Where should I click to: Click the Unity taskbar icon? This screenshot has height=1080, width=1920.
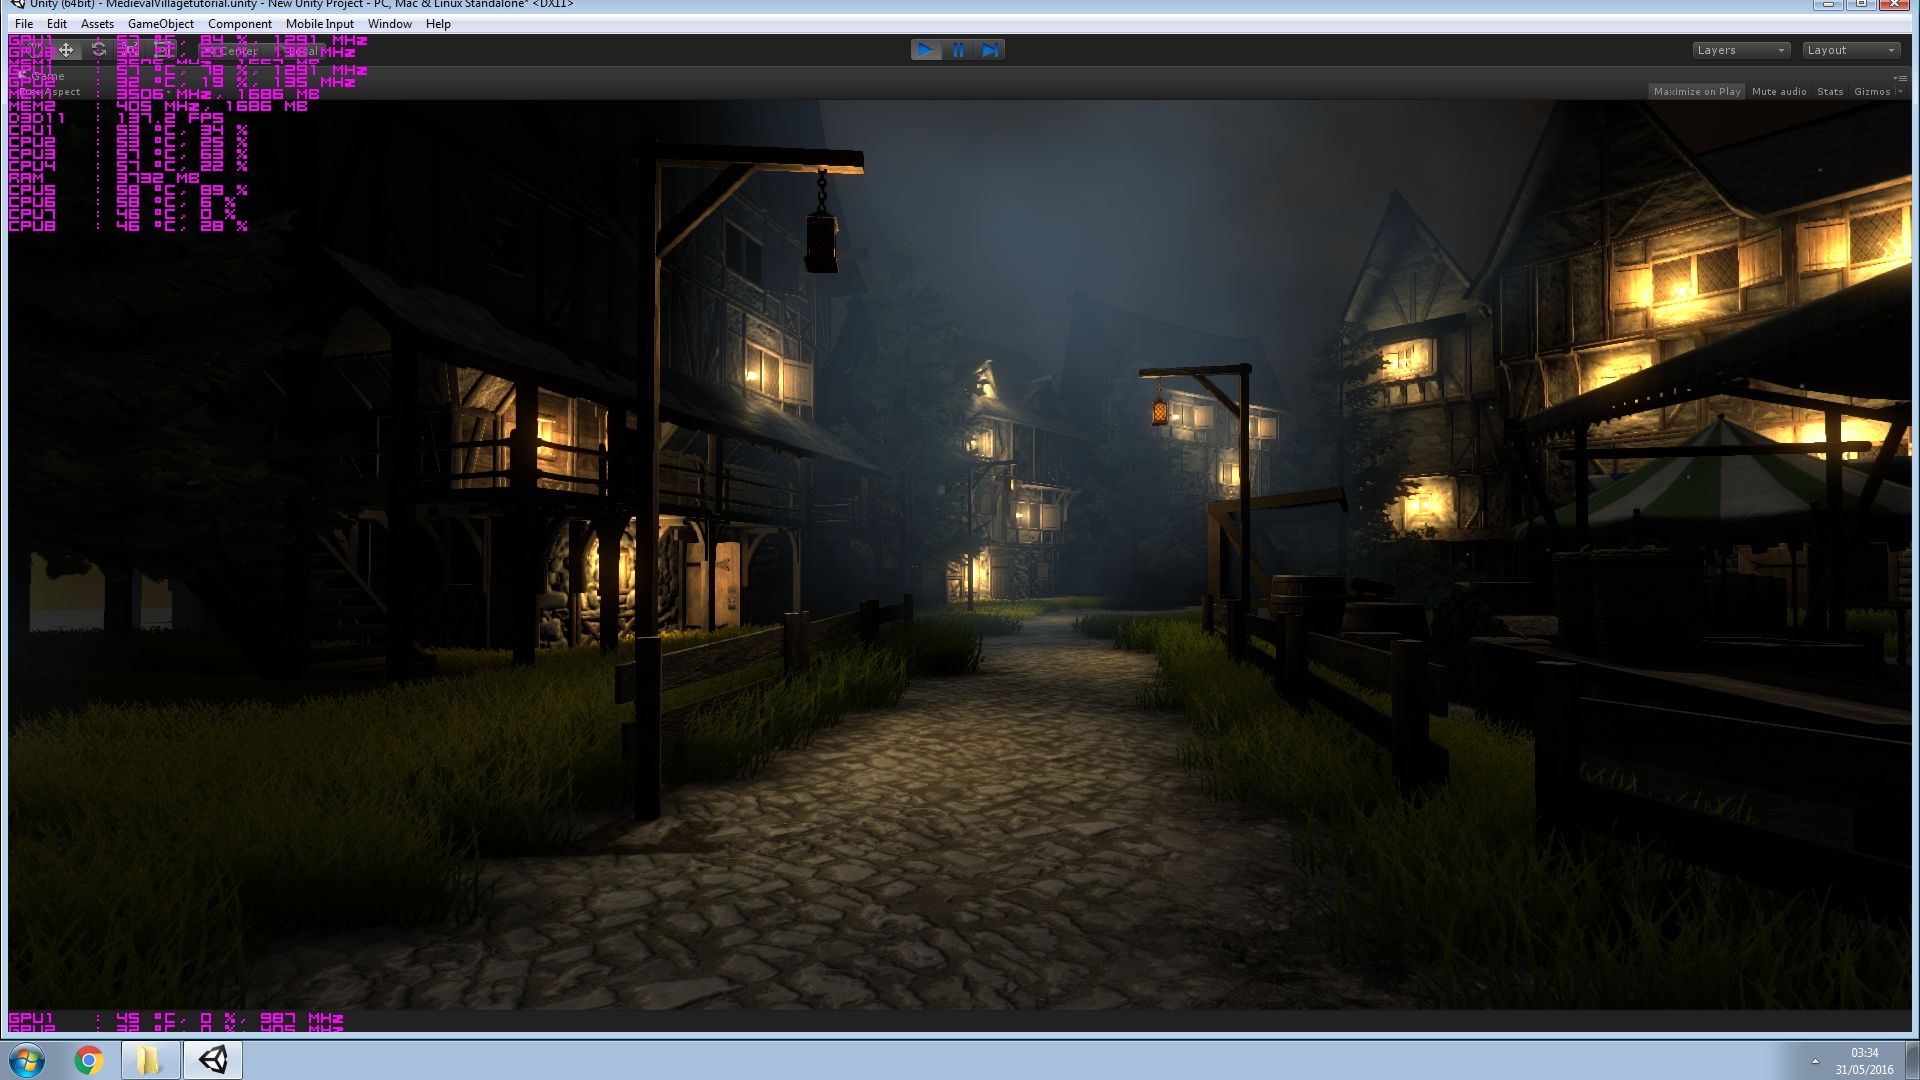click(x=213, y=1060)
